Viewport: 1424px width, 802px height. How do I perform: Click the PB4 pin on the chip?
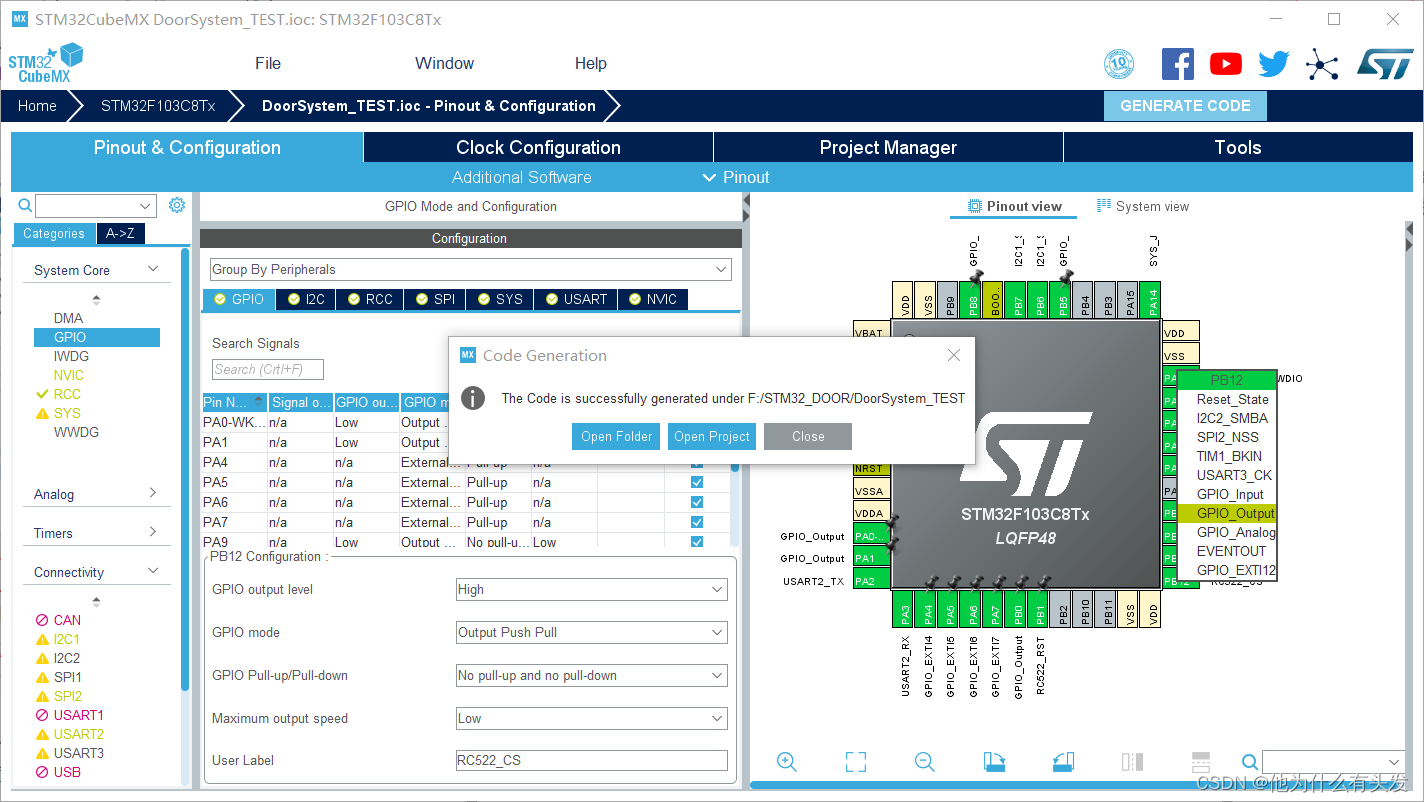1085,300
